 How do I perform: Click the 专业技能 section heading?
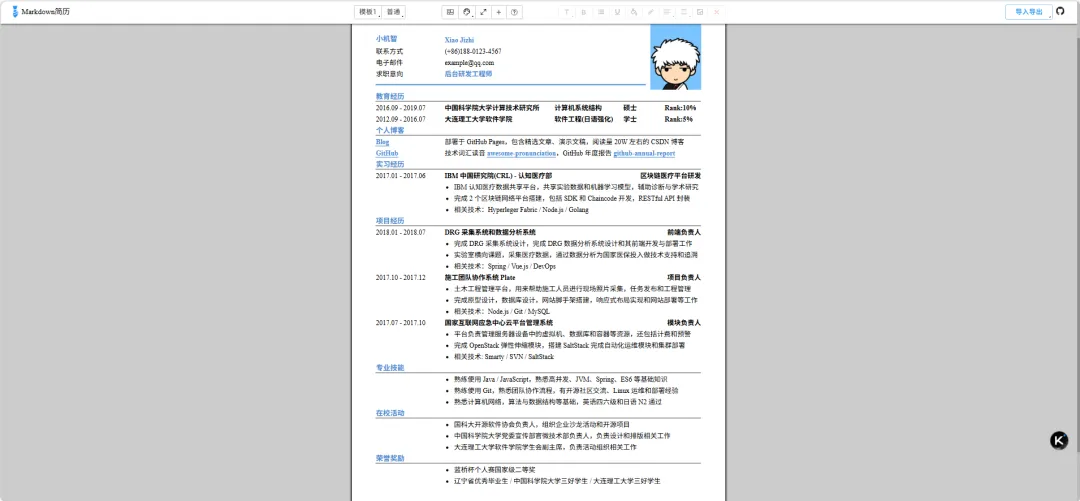(390, 367)
